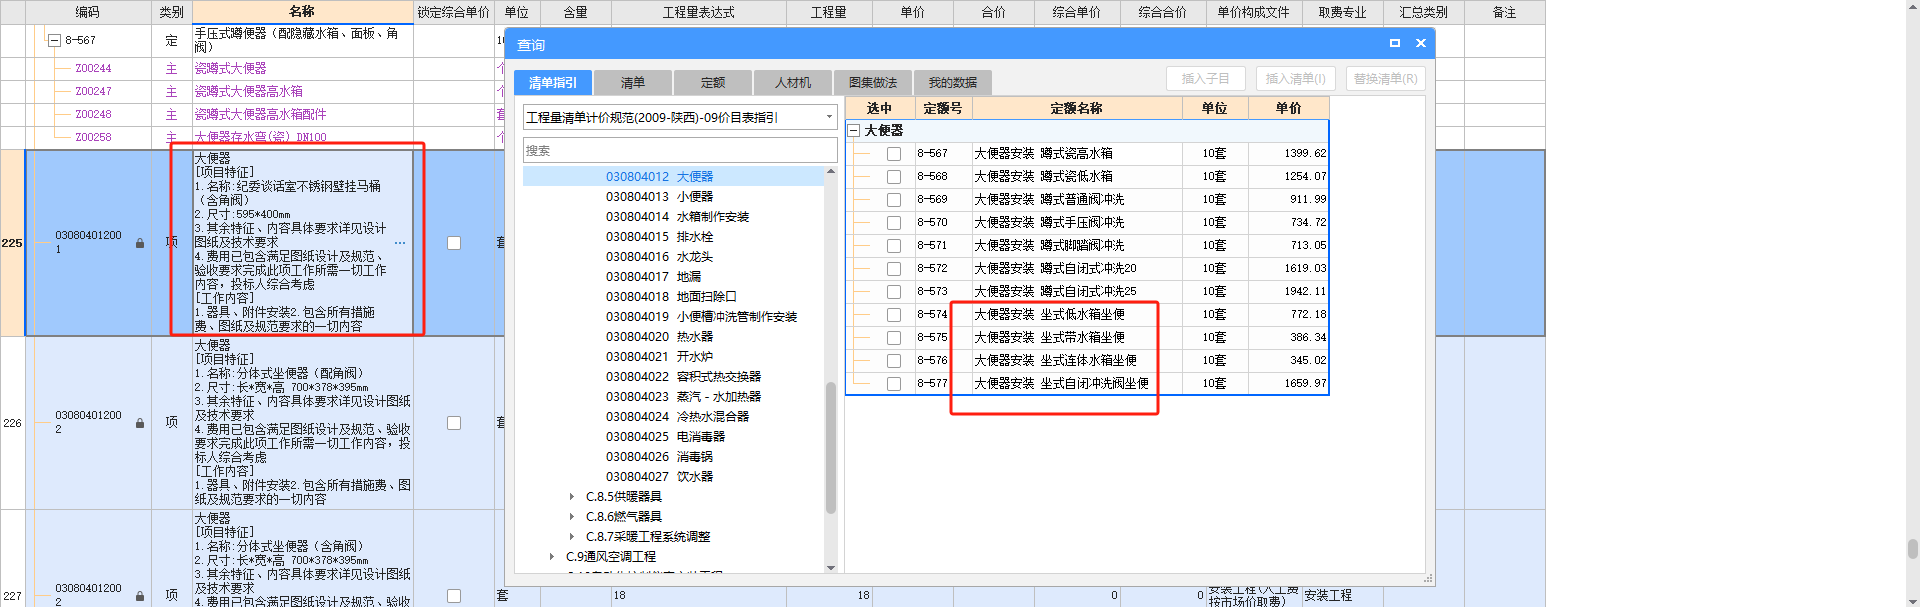Click the tree list scrollbar down arrow
The height and width of the screenshot is (607, 1920).
830,568
